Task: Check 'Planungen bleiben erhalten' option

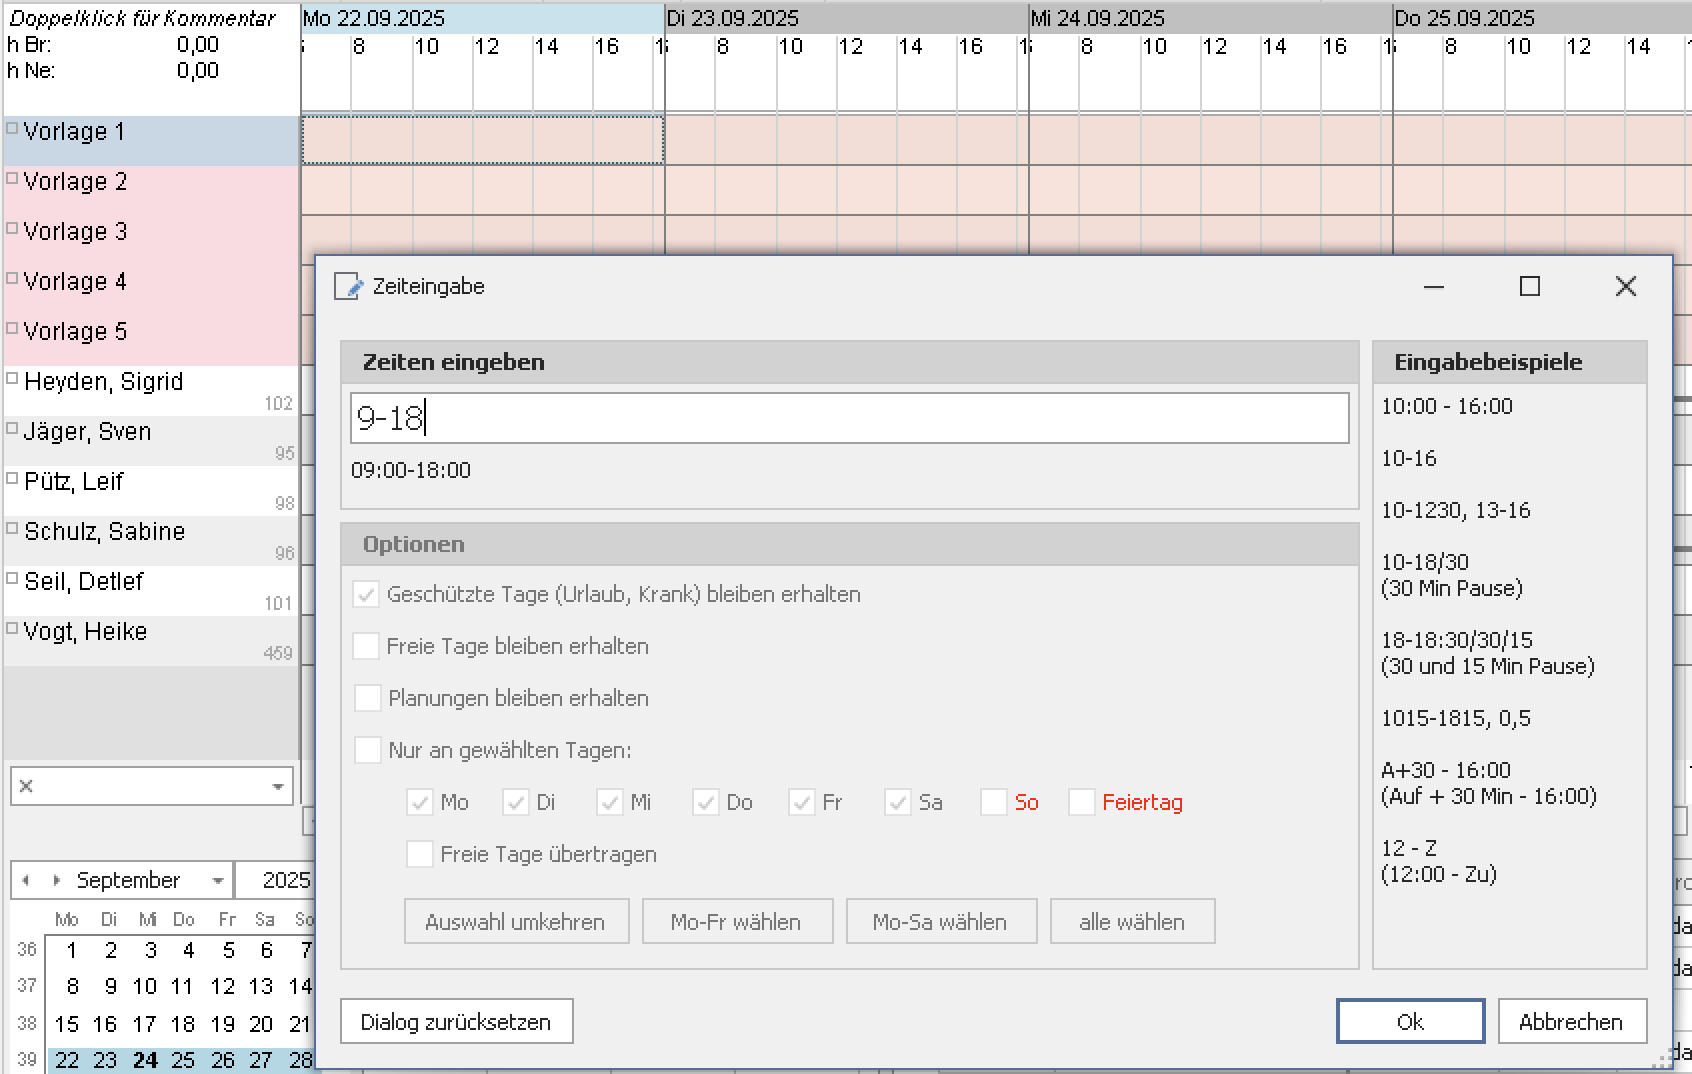Action: pyautogui.click(x=367, y=698)
